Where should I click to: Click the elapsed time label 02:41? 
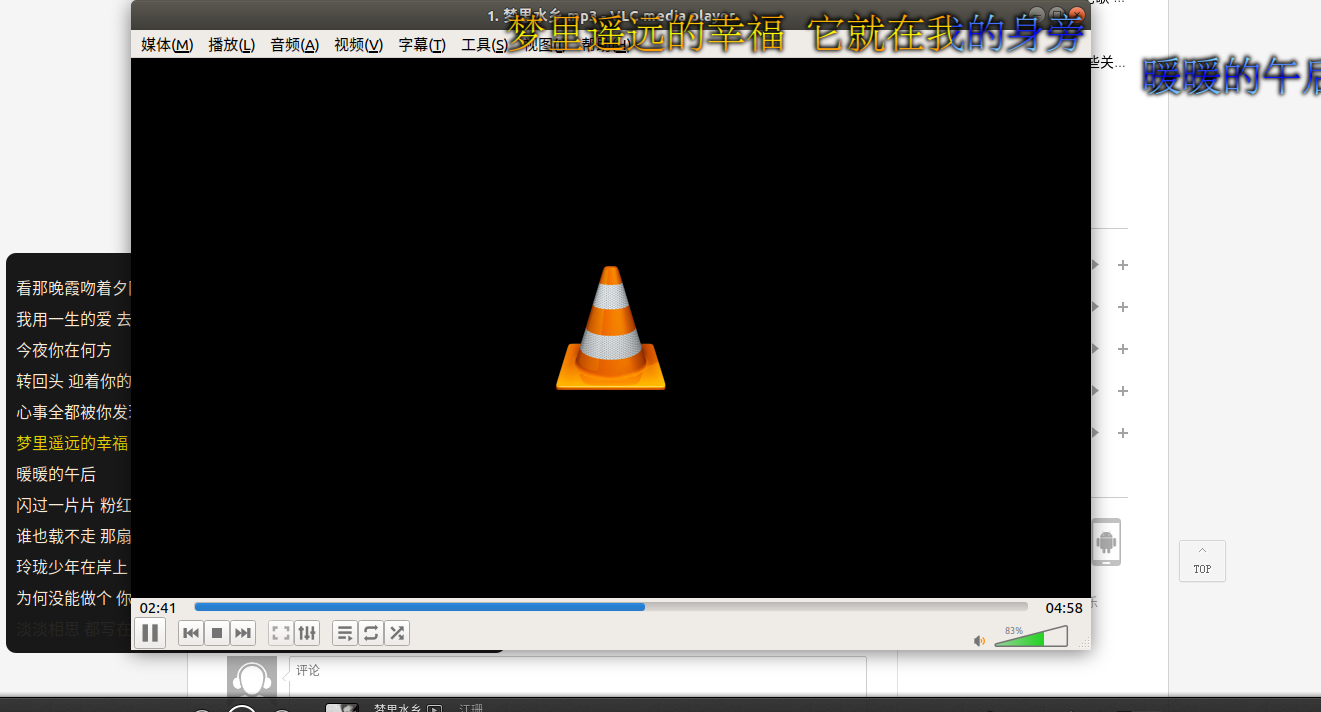(158, 608)
